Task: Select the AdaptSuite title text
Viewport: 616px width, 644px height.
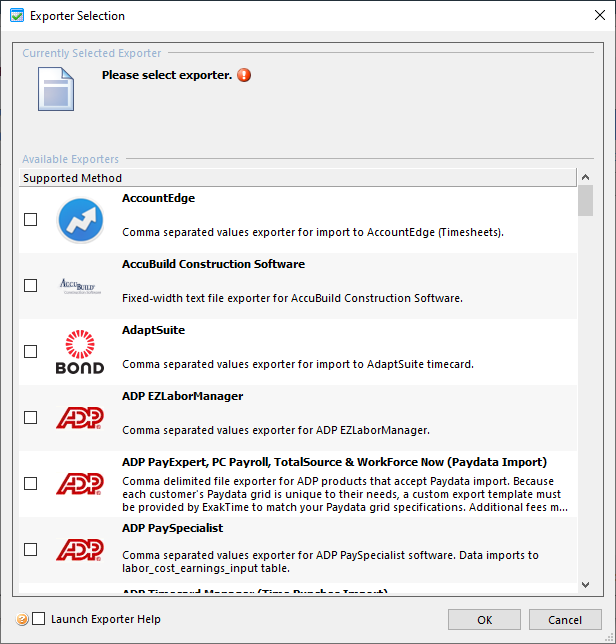Action: click(x=154, y=330)
